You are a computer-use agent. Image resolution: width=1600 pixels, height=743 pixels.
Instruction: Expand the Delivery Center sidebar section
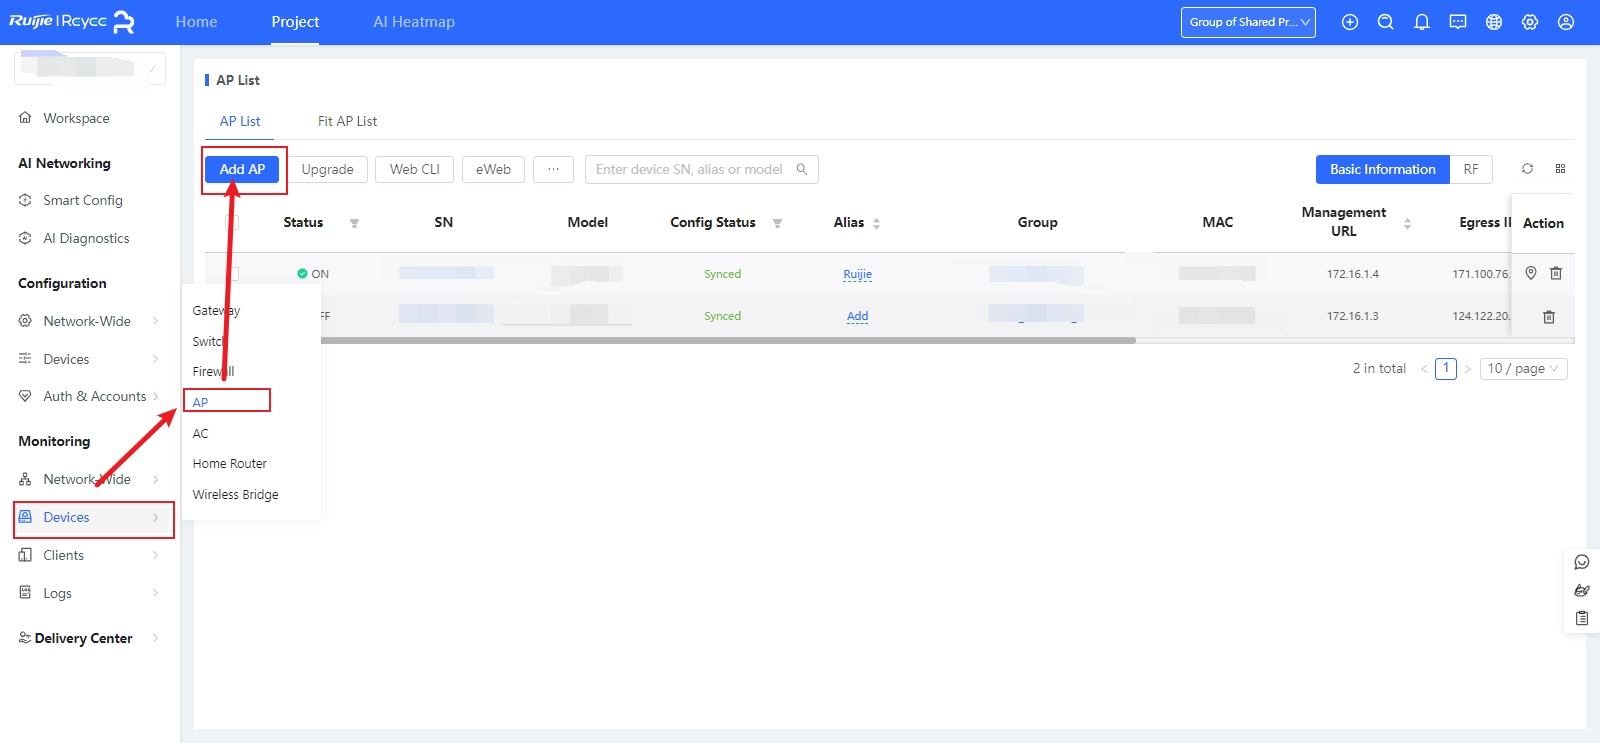click(x=84, y=638)
